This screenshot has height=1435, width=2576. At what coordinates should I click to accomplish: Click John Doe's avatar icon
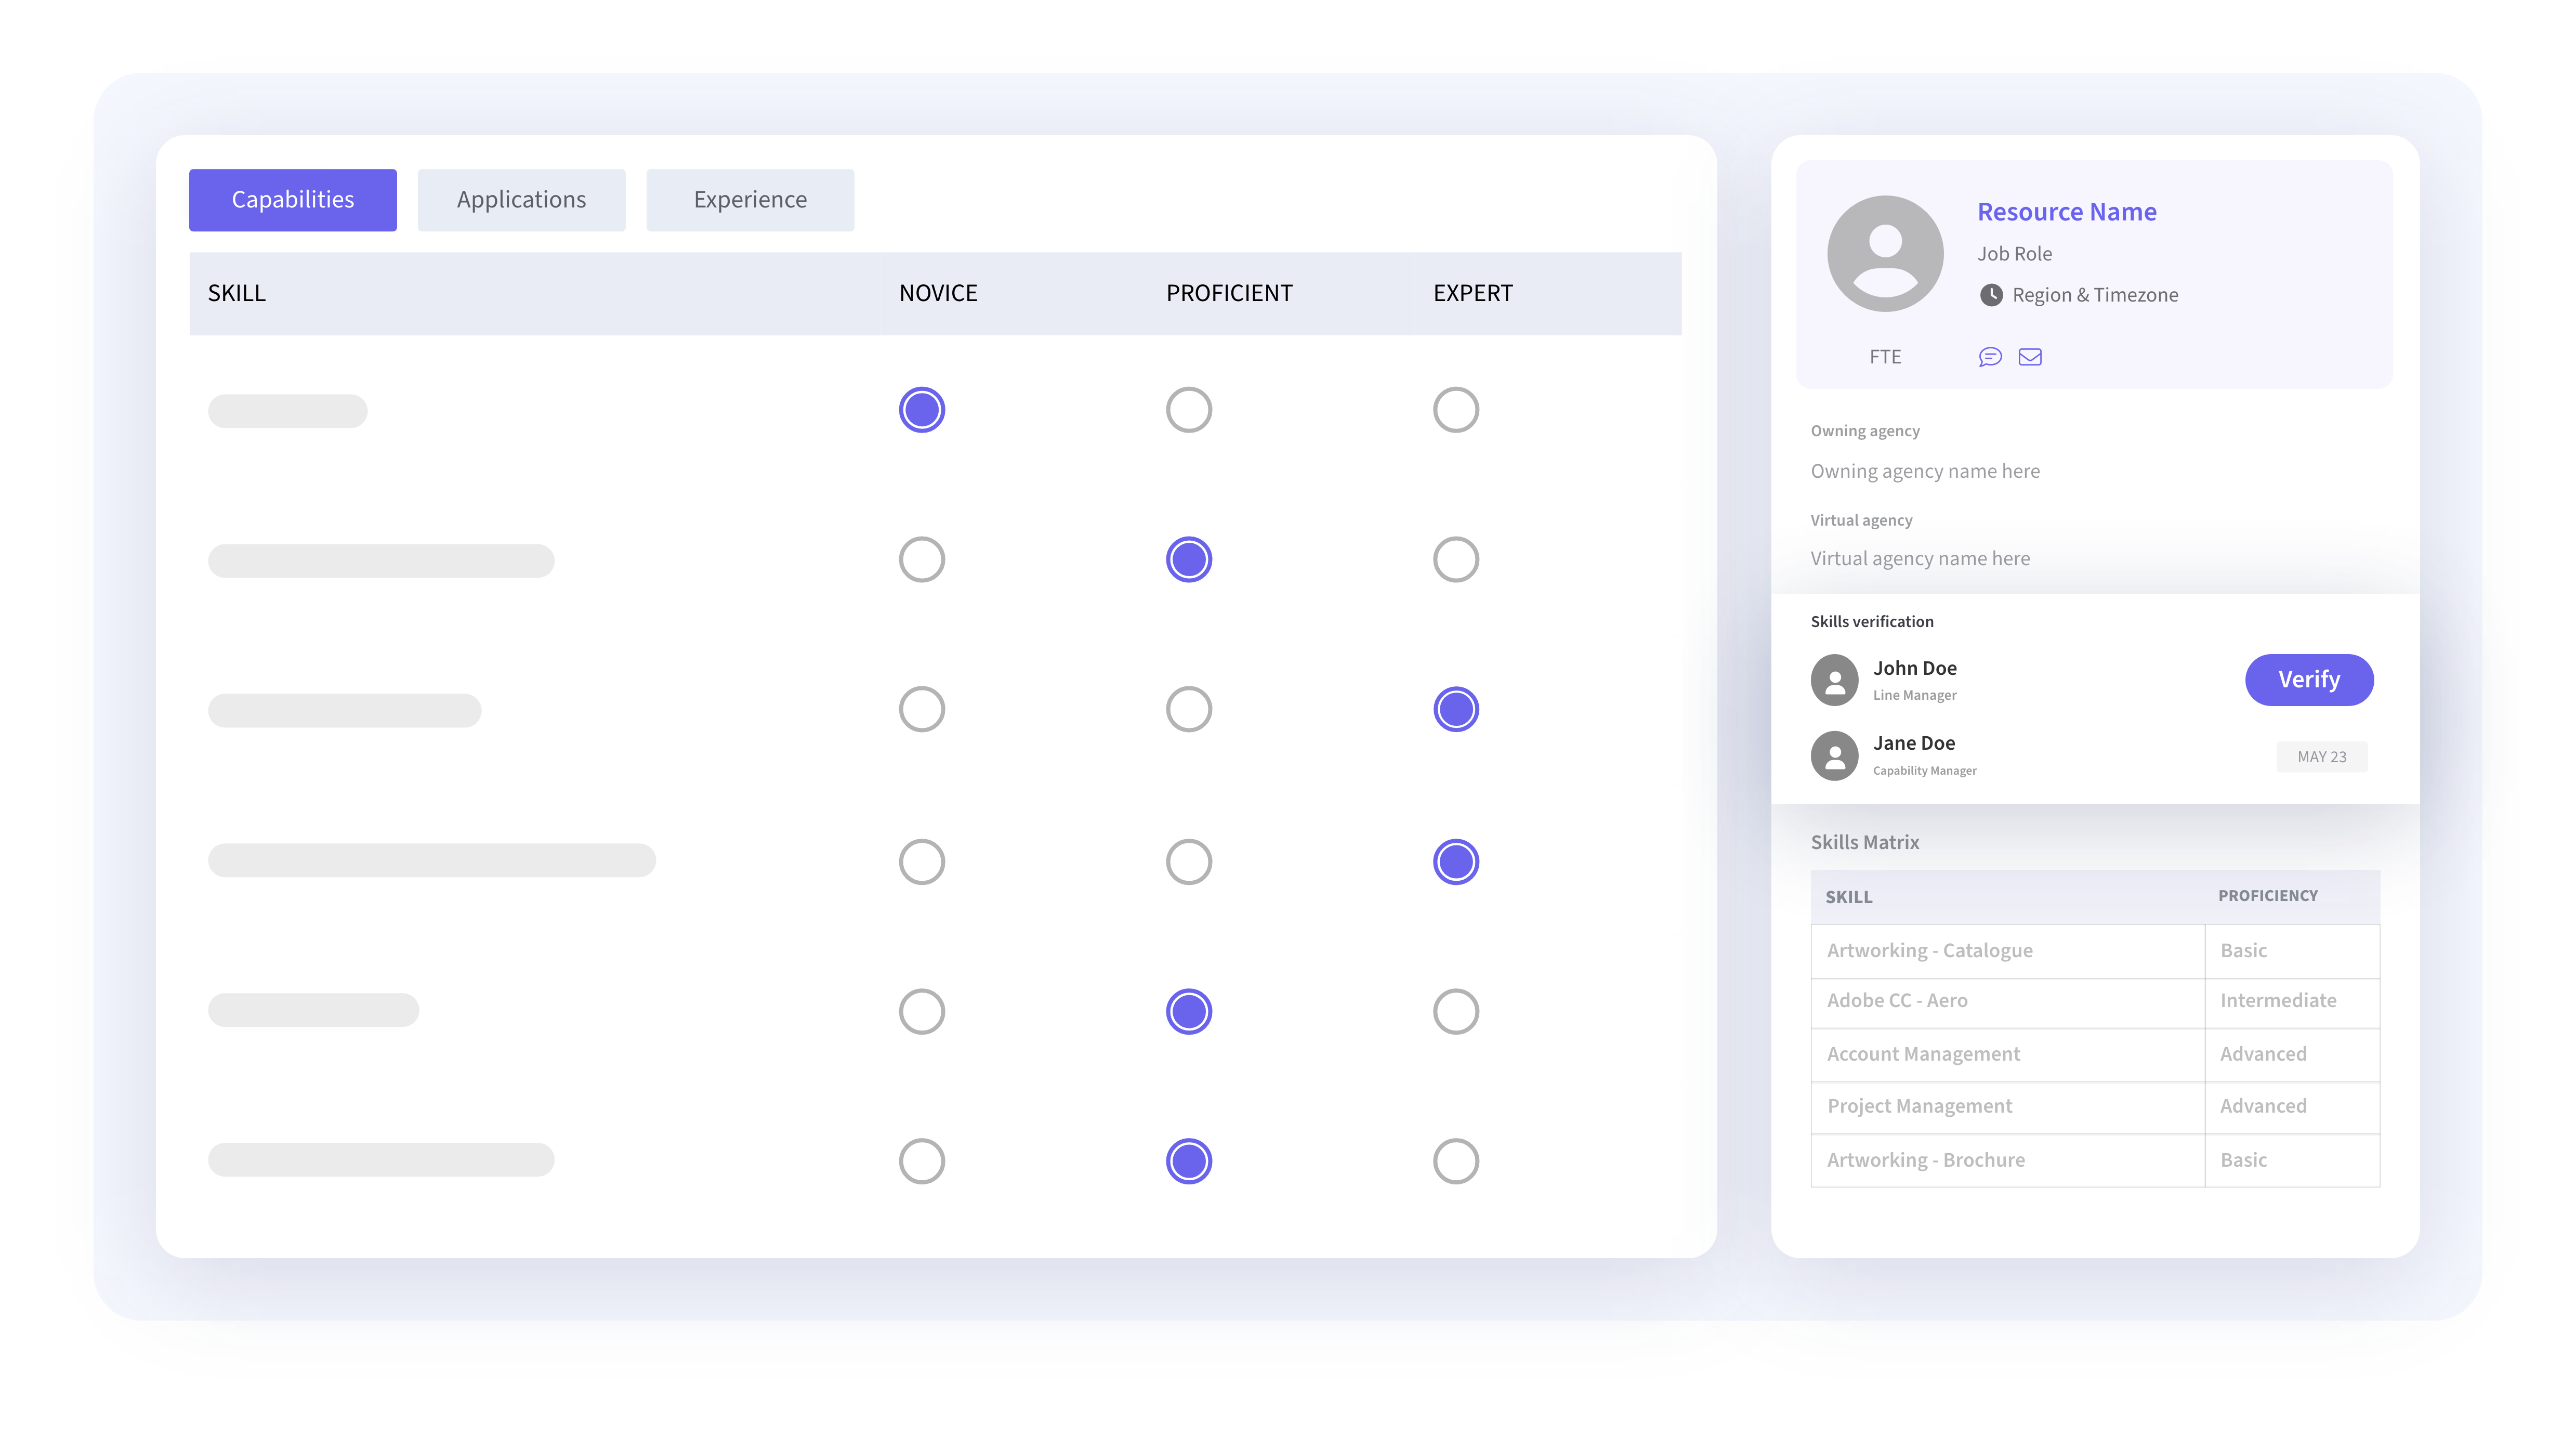1834,680
